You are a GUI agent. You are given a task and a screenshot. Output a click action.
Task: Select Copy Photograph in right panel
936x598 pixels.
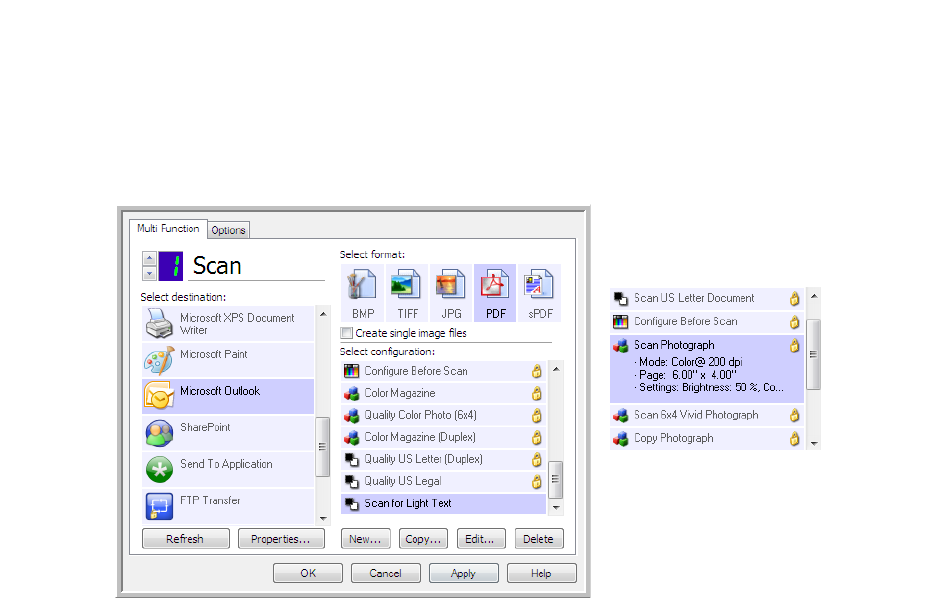707,439
